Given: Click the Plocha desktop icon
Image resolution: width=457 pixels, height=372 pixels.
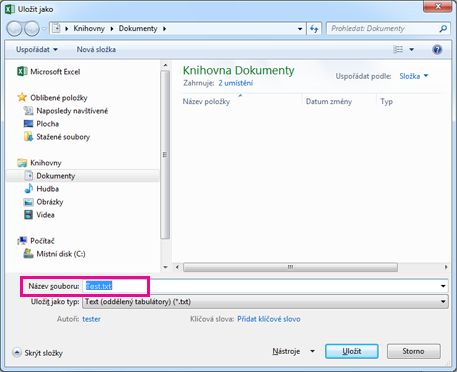Looking at the screenshot, I should [x=28, y=124].
